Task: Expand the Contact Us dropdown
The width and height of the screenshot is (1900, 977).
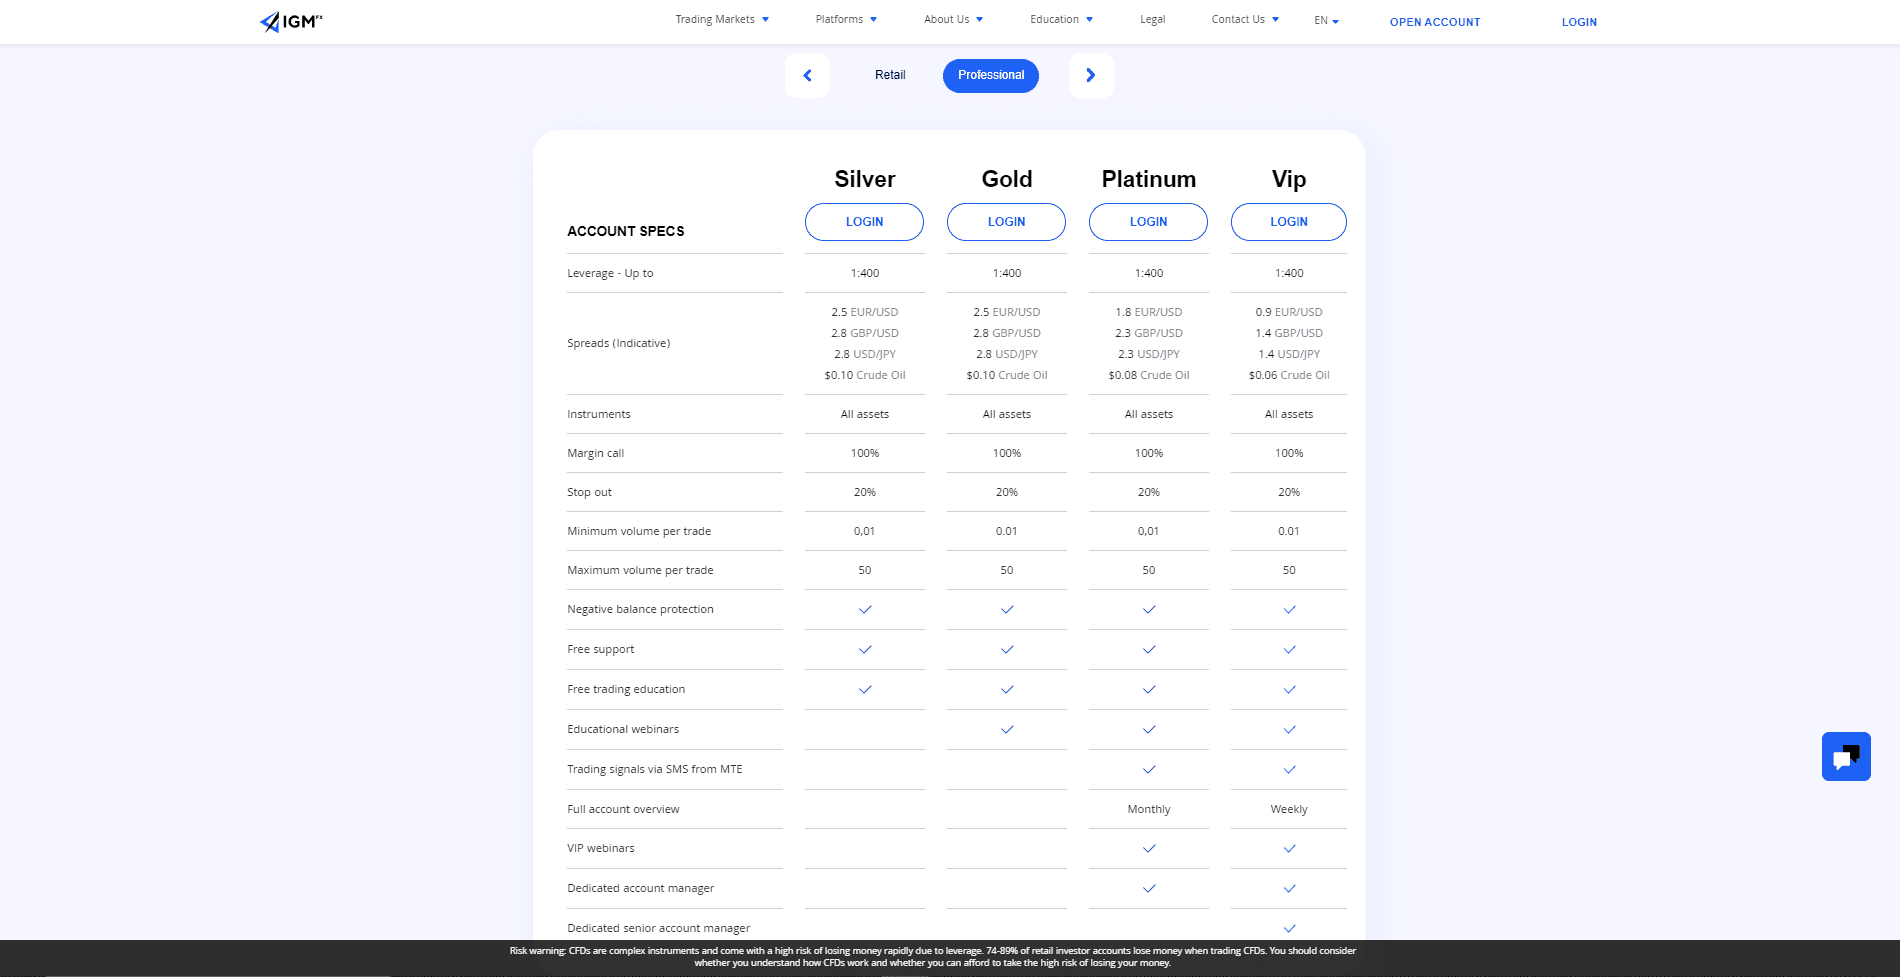Action: [1245, 19]
